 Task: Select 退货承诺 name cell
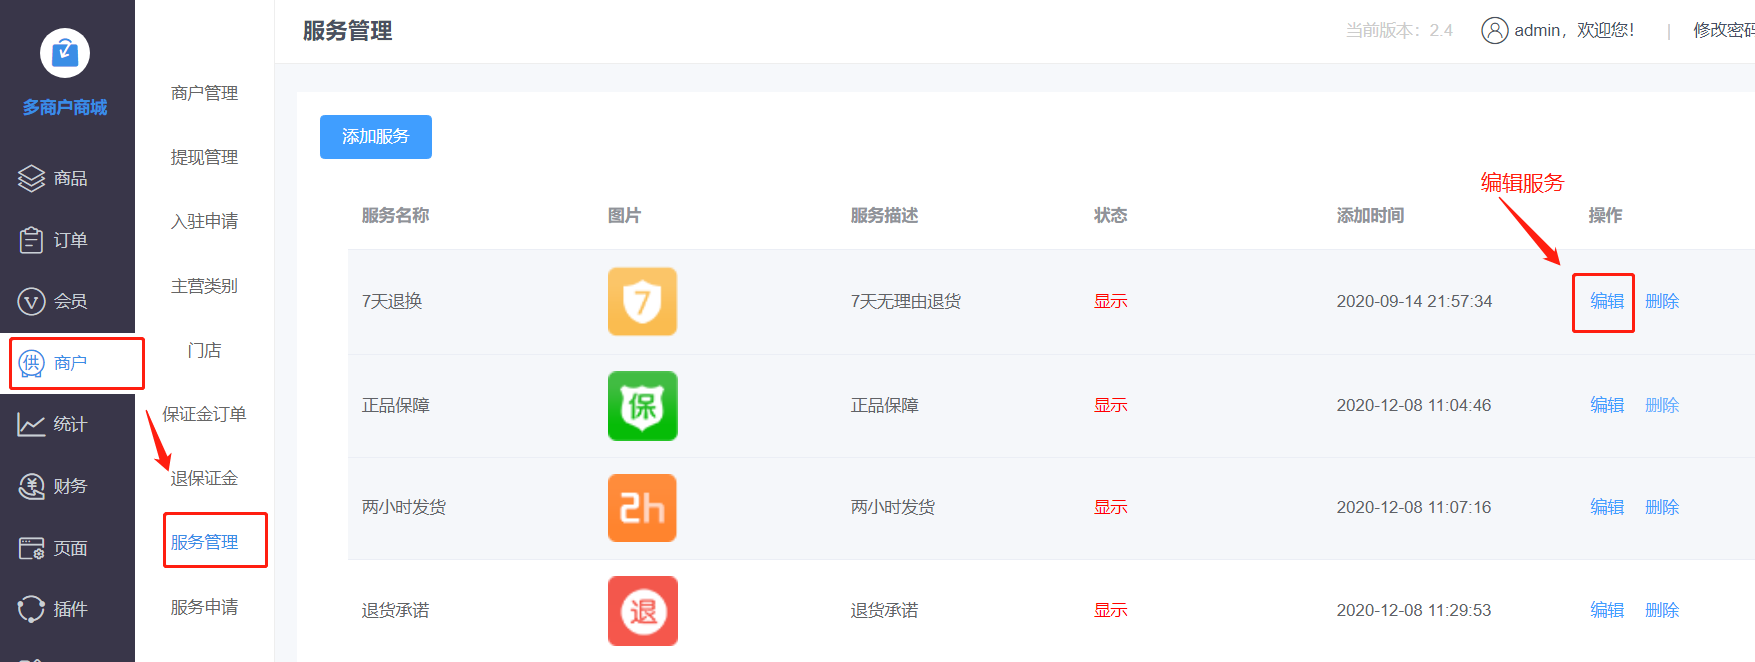pos(395,610)
